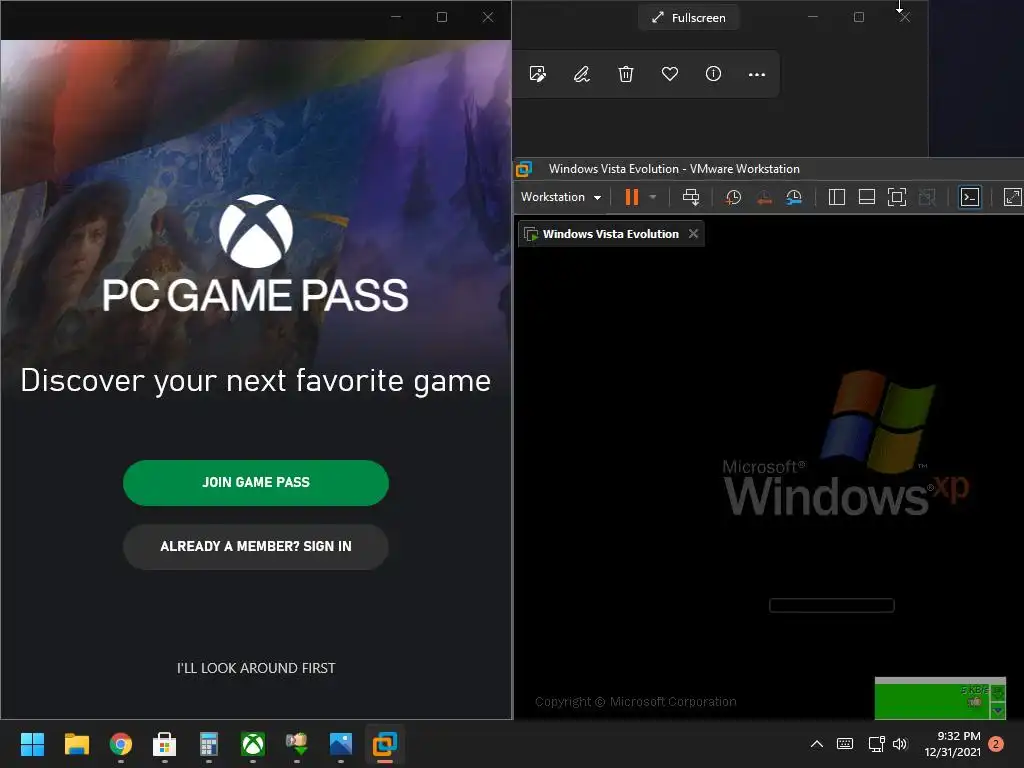This screenshot has width=1024, height=768.
Task: Open the Edit image tool in Photos
Action: click(x=537, y=74)
